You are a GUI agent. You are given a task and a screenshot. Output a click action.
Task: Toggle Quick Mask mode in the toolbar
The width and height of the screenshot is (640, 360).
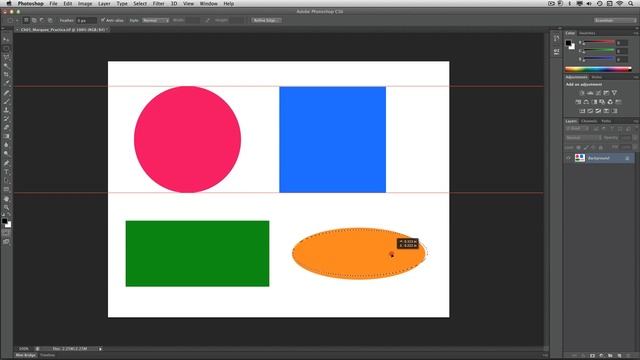6,233
